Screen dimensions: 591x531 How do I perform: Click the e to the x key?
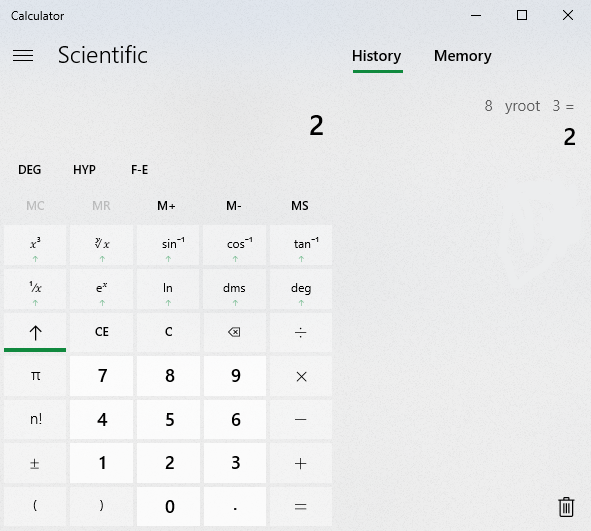click(x=101, y=289)
